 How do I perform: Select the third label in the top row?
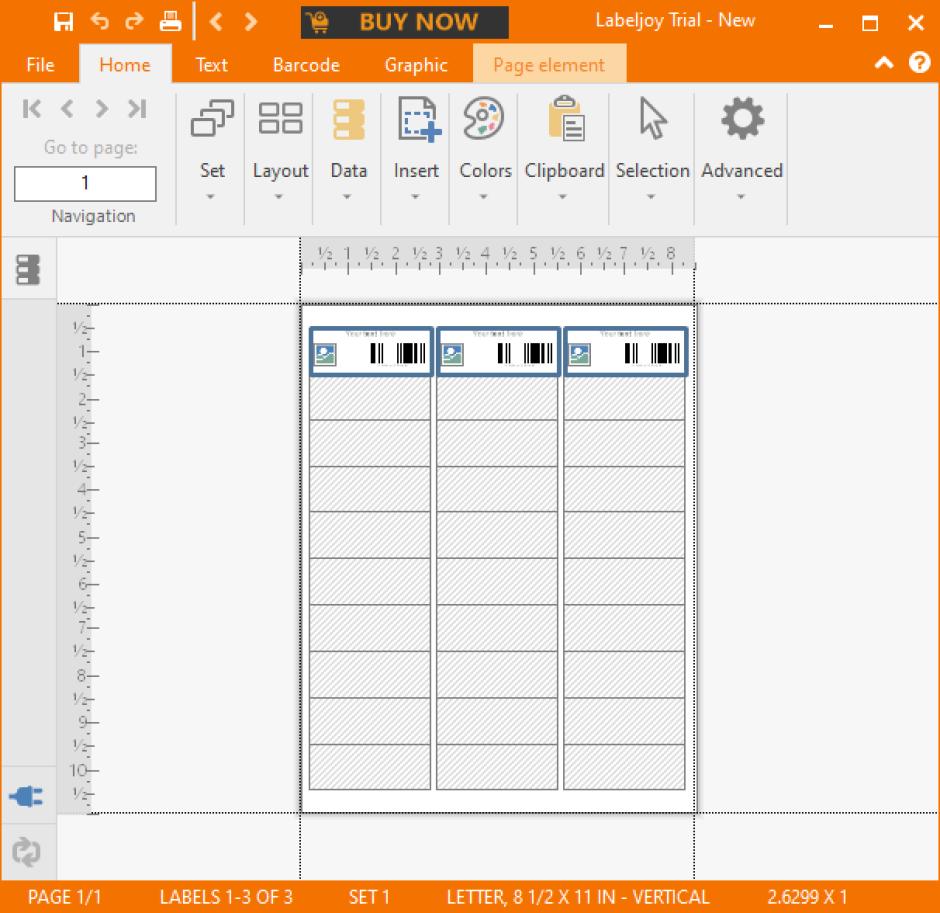tap(625, 351)
